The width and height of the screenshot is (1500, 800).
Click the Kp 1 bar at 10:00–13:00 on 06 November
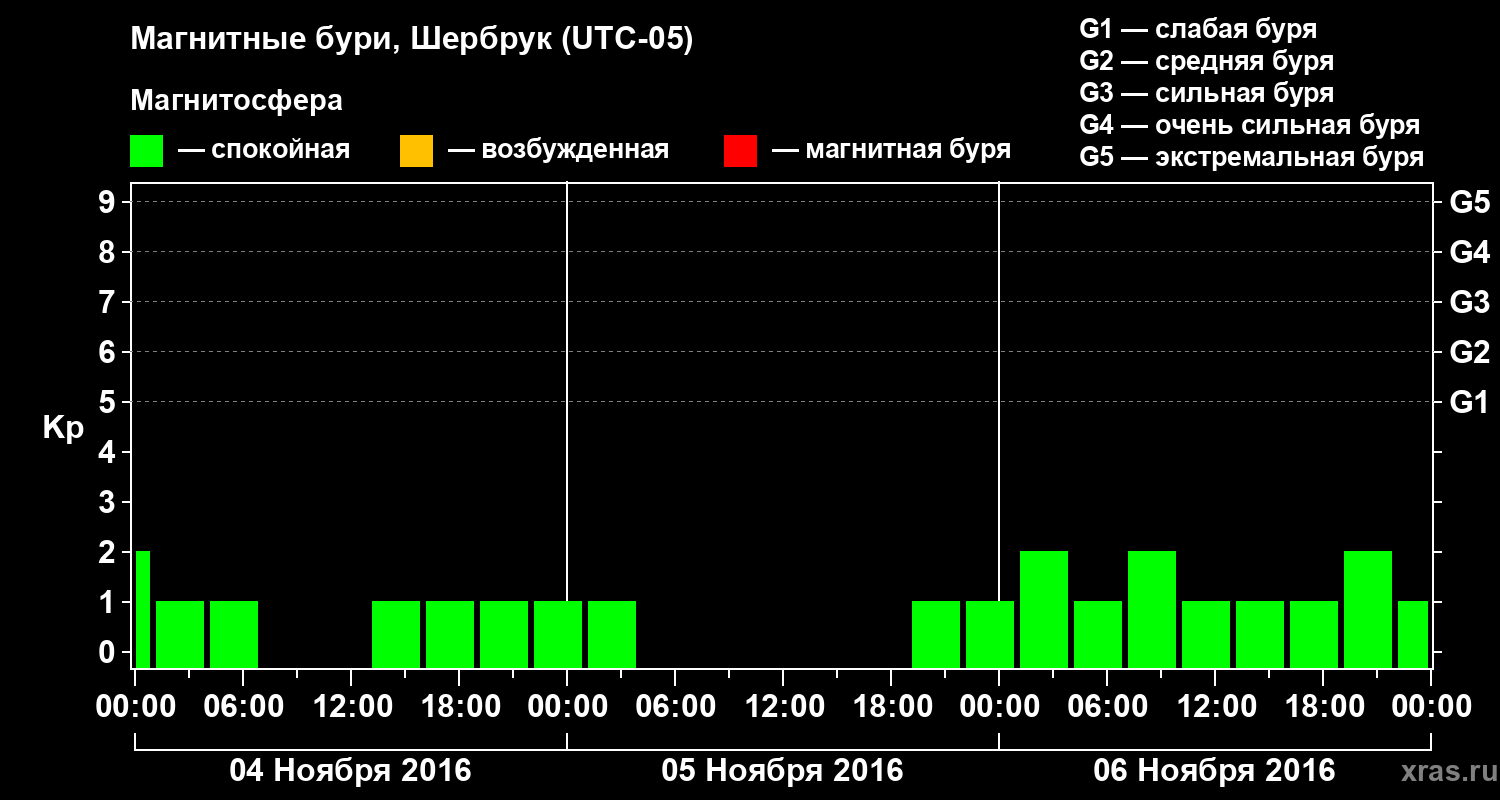click(1206, 634)
